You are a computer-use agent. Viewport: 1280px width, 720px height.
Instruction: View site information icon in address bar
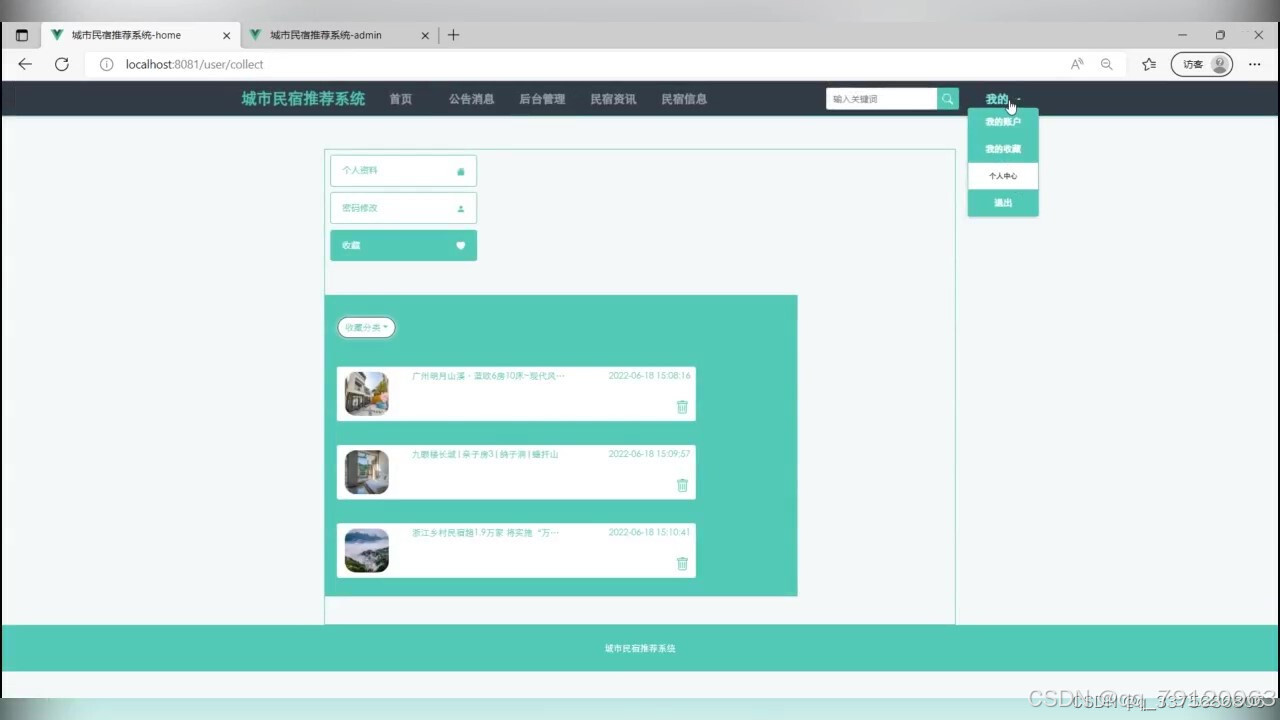coord(107,64)
